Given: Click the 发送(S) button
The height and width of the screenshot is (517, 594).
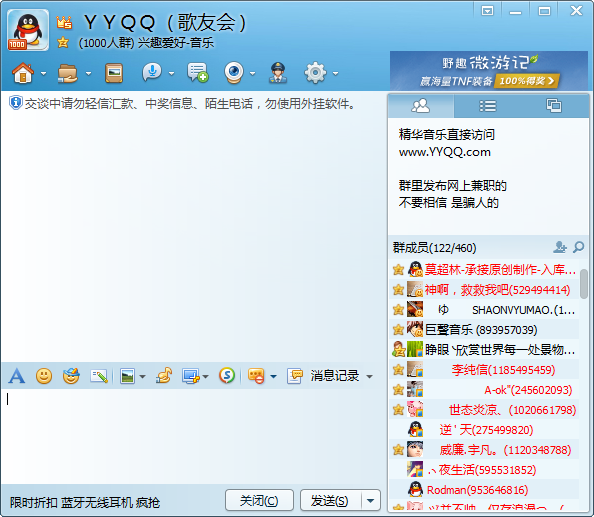Looking at the screenshot, I should point(330,501).
